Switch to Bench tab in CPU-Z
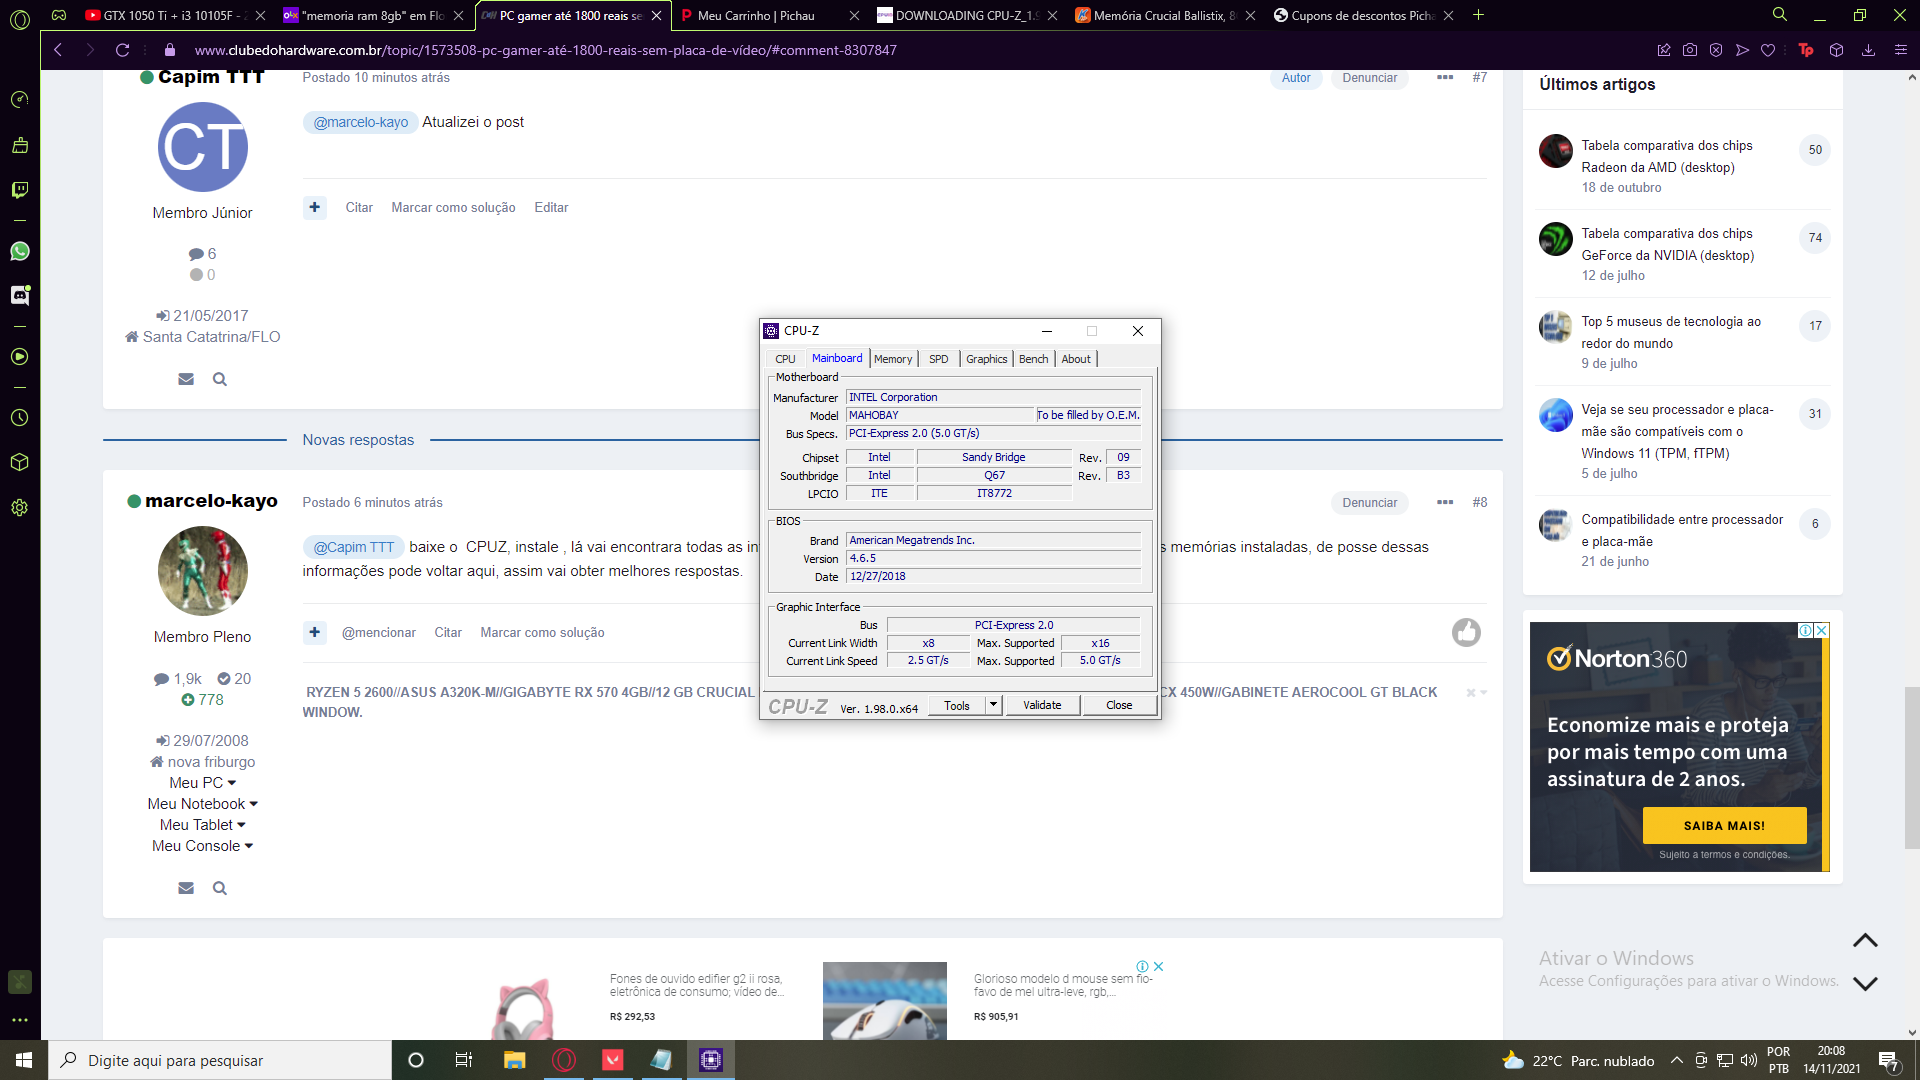1920x1080 pixels. click(1034, 359)
